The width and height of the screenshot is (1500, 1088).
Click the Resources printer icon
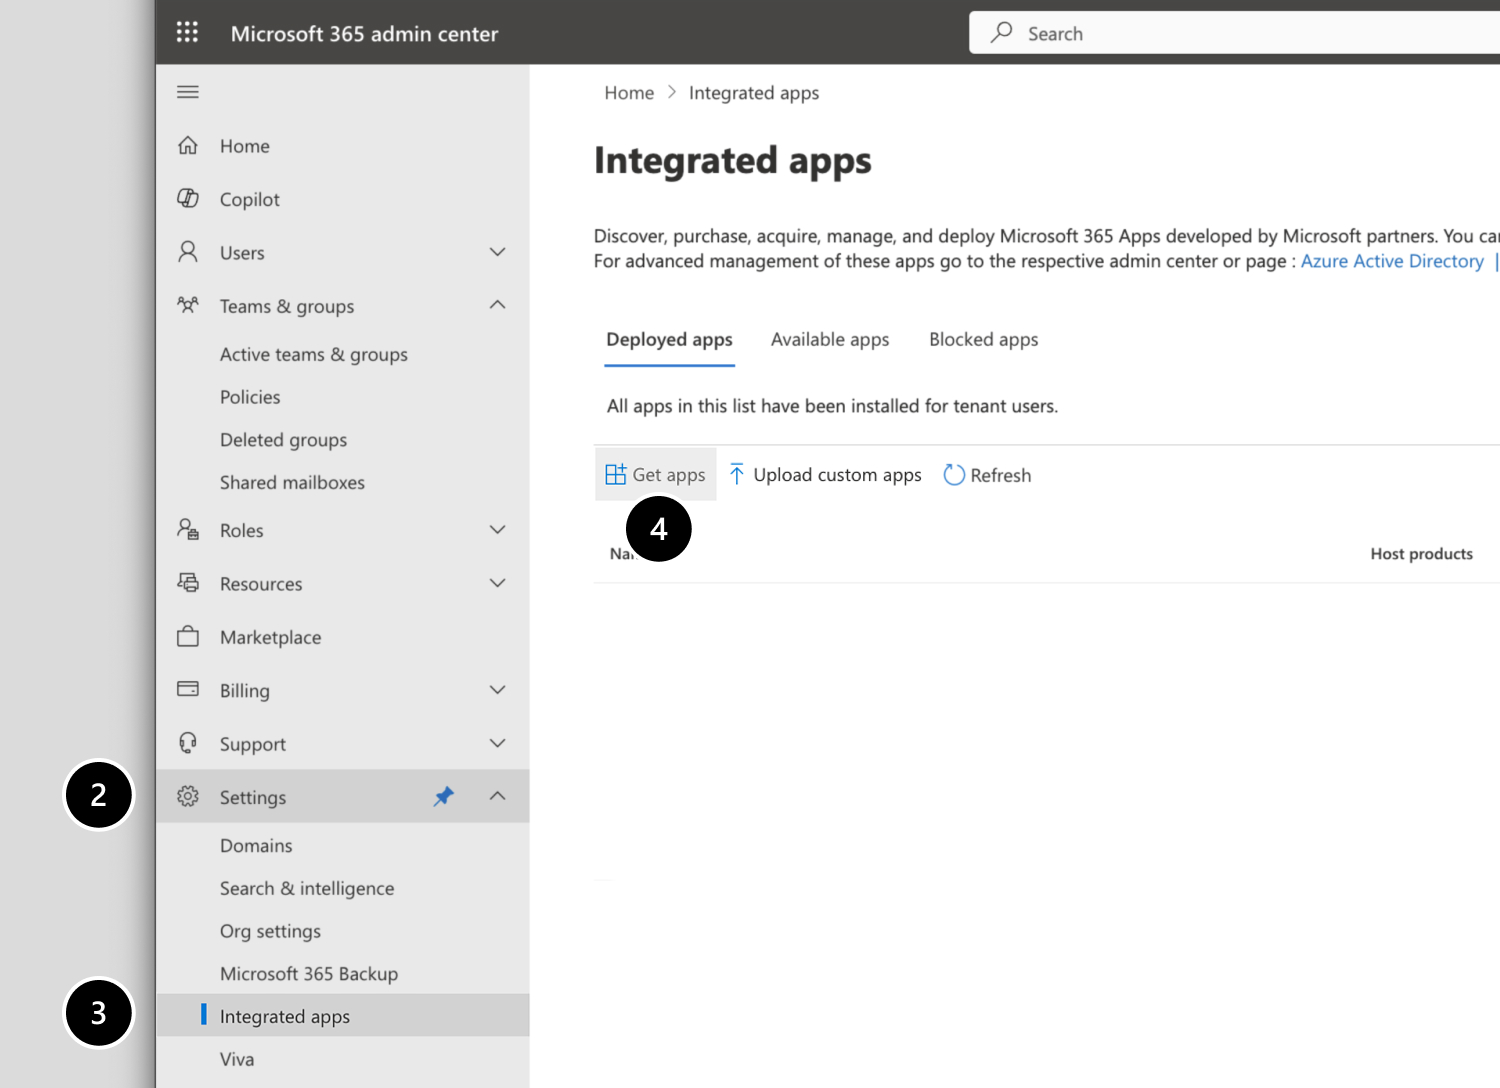coord(188,582)
